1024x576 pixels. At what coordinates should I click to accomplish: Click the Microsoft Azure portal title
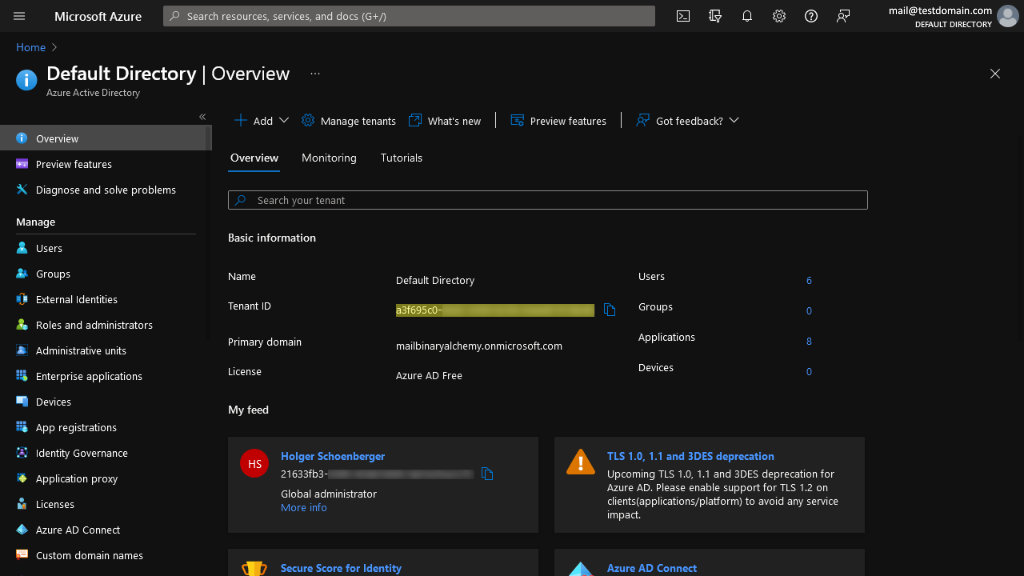[x=98, y=16]
